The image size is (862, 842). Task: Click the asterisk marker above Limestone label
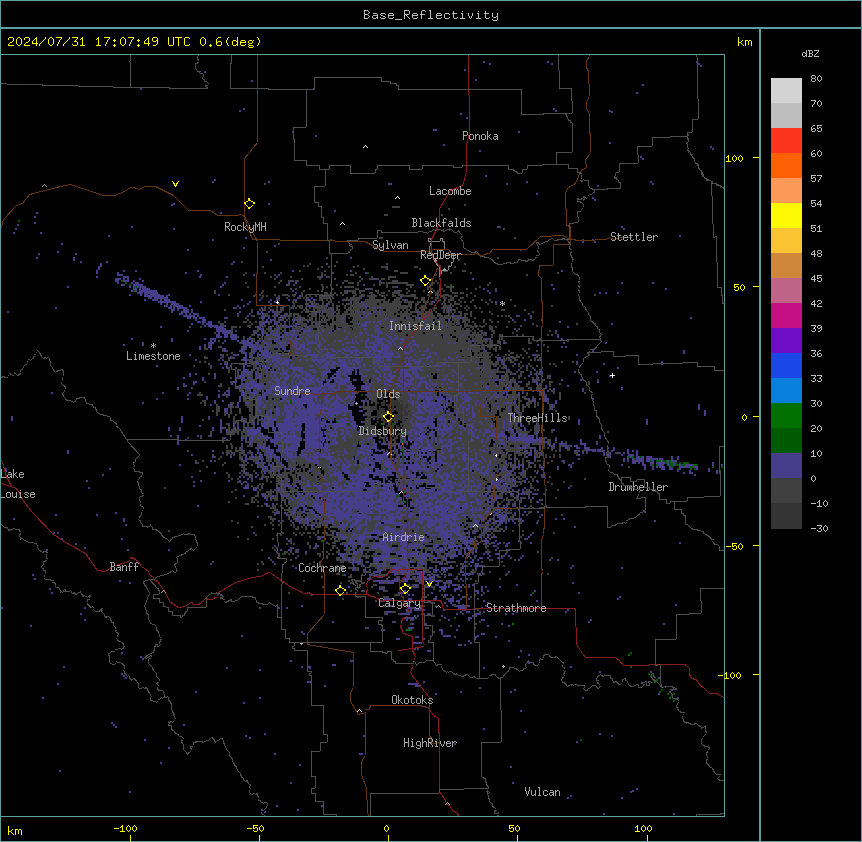[x=153, y=346]
